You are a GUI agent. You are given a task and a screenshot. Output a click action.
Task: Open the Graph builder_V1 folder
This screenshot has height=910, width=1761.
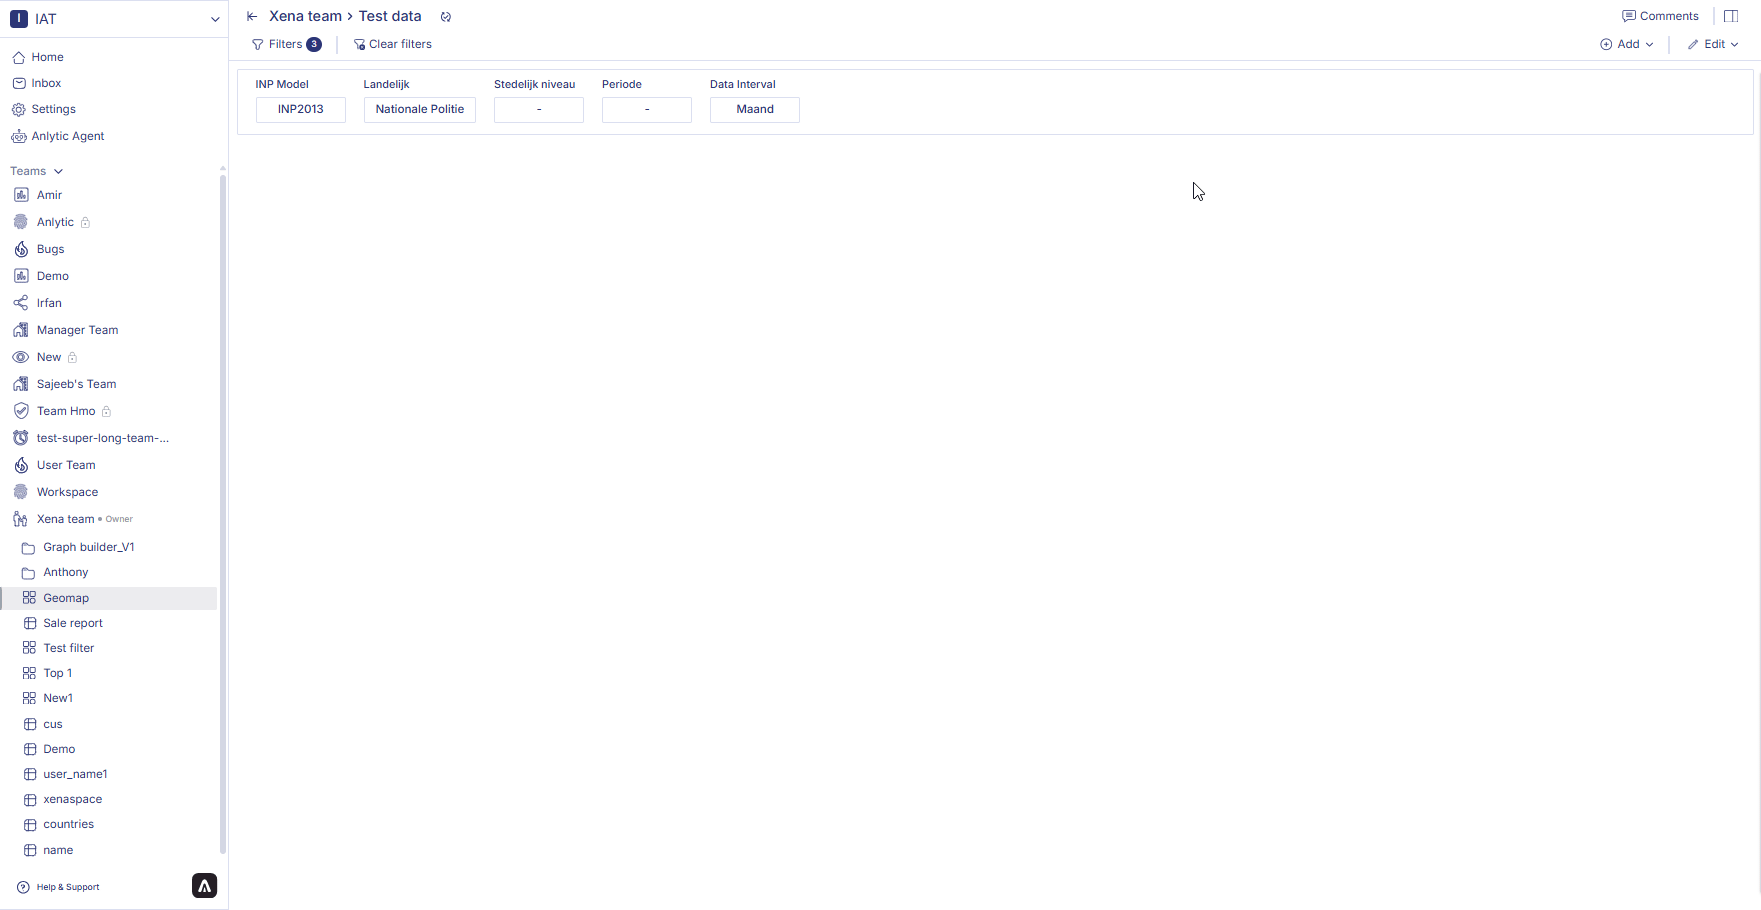point(88,547)
